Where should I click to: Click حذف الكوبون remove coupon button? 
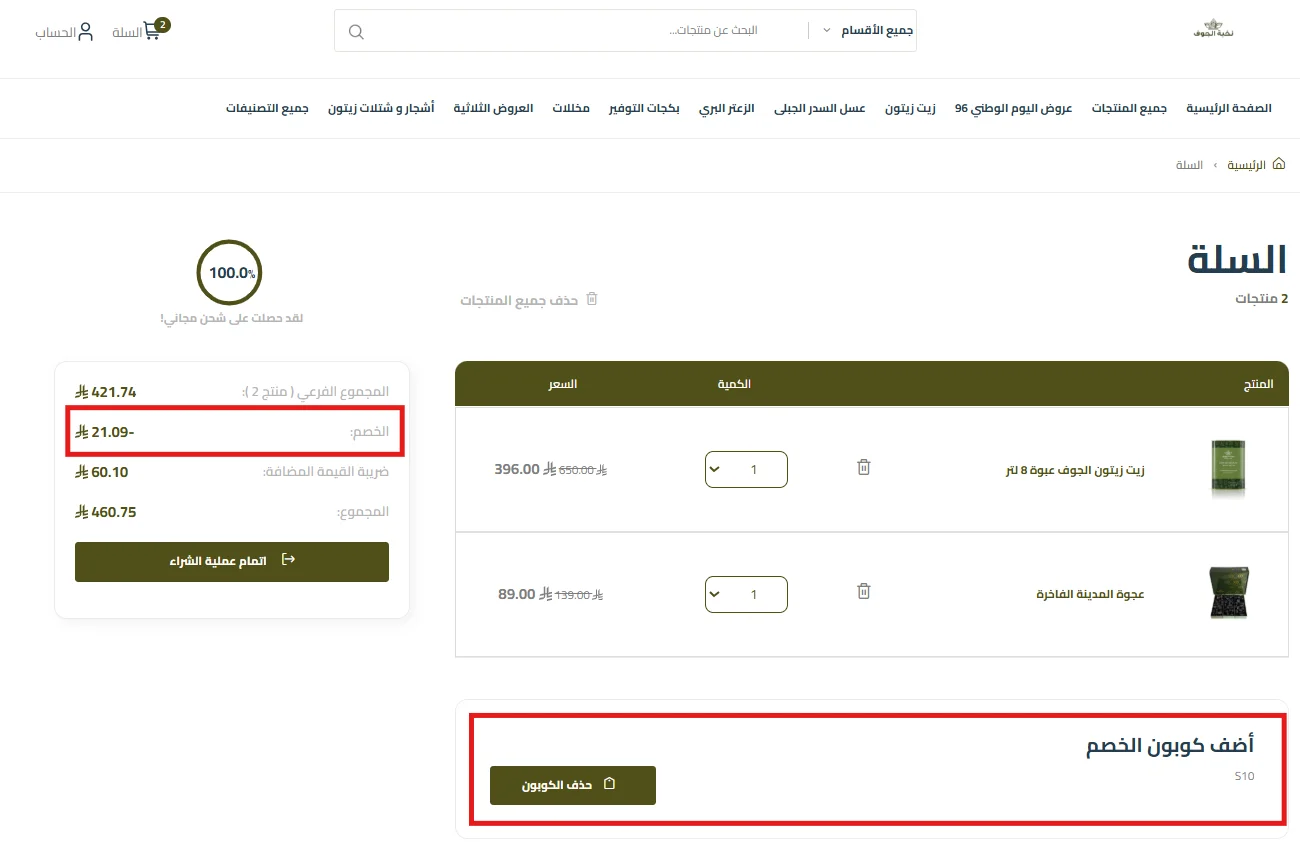(x=573, y=785)
